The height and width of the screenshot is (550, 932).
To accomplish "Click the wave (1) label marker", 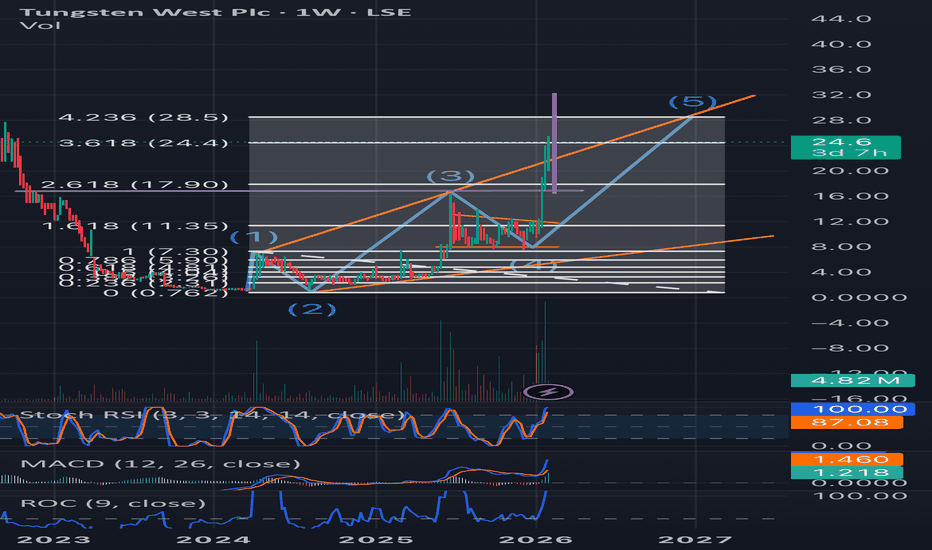I will pos(254,237).
